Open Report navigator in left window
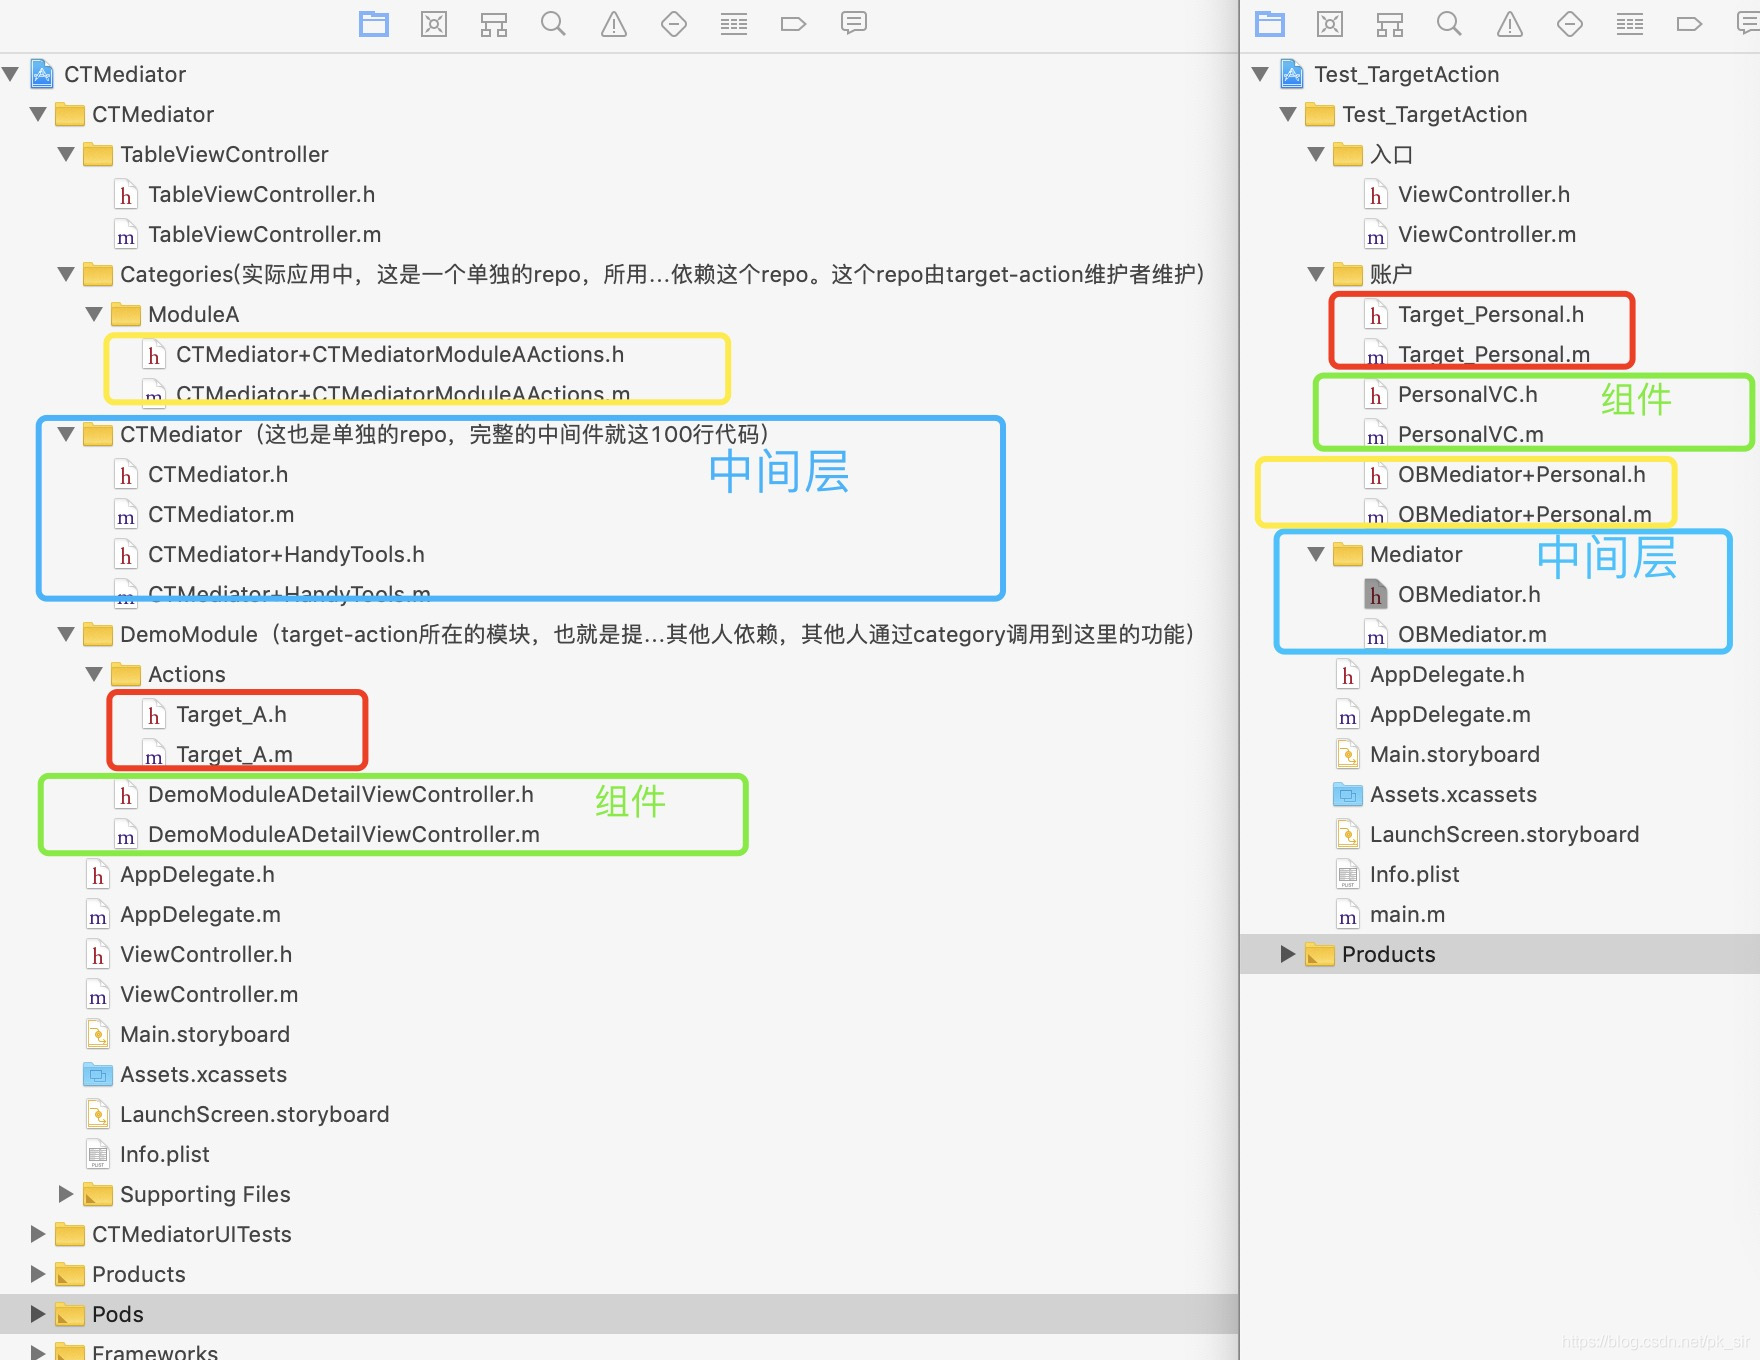The width and height of the screenshot is (1760, 1360). (x=854, y=24)
